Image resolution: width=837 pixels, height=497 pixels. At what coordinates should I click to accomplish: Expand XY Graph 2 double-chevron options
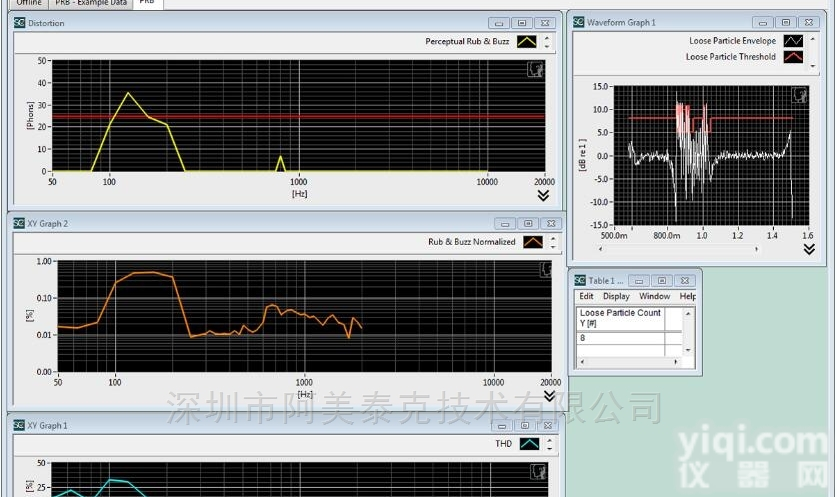(x=549, y=396)
